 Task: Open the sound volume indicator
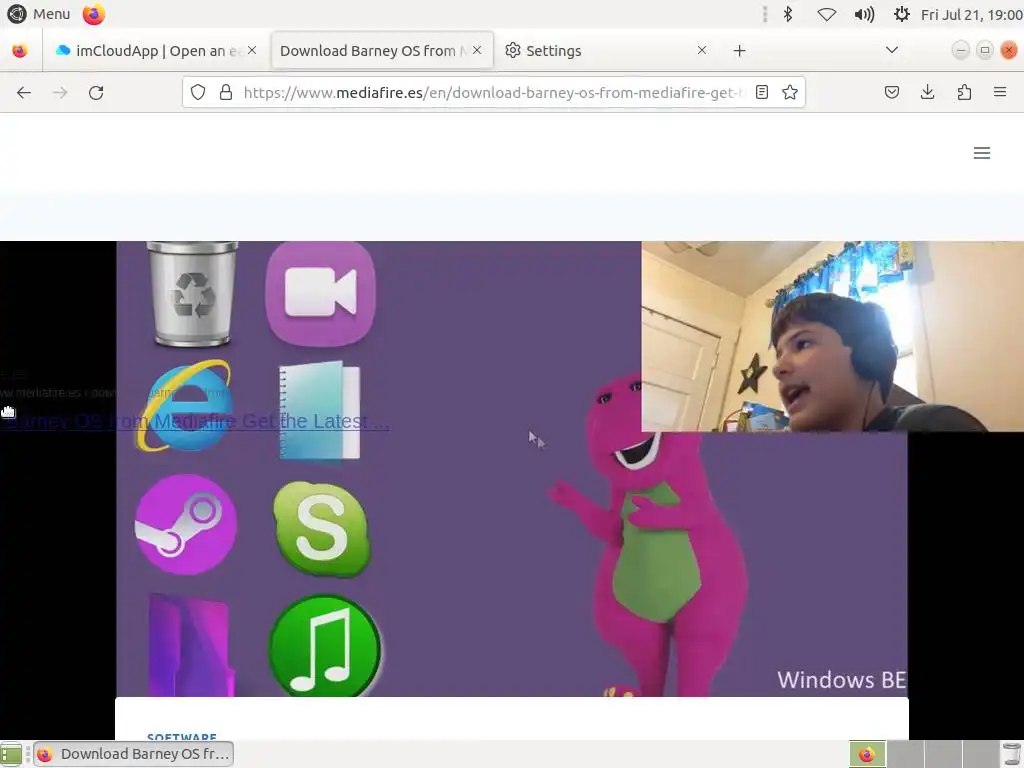(x=864, y=14)
